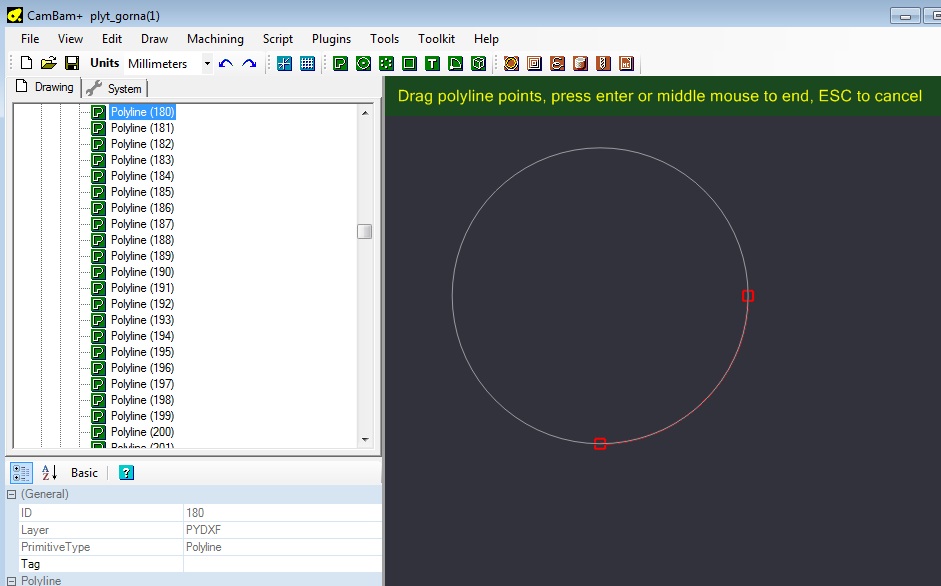Screen dimensions: 941x586
Task: Insert a 3D Profile machining operation
Action: pos(580,63)
